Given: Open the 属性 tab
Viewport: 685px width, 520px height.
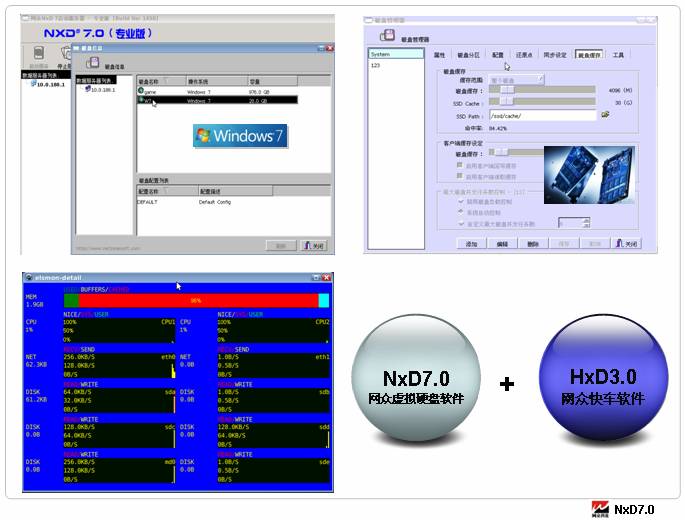Looking at the screenshot, I should click(x=439, y=55).
